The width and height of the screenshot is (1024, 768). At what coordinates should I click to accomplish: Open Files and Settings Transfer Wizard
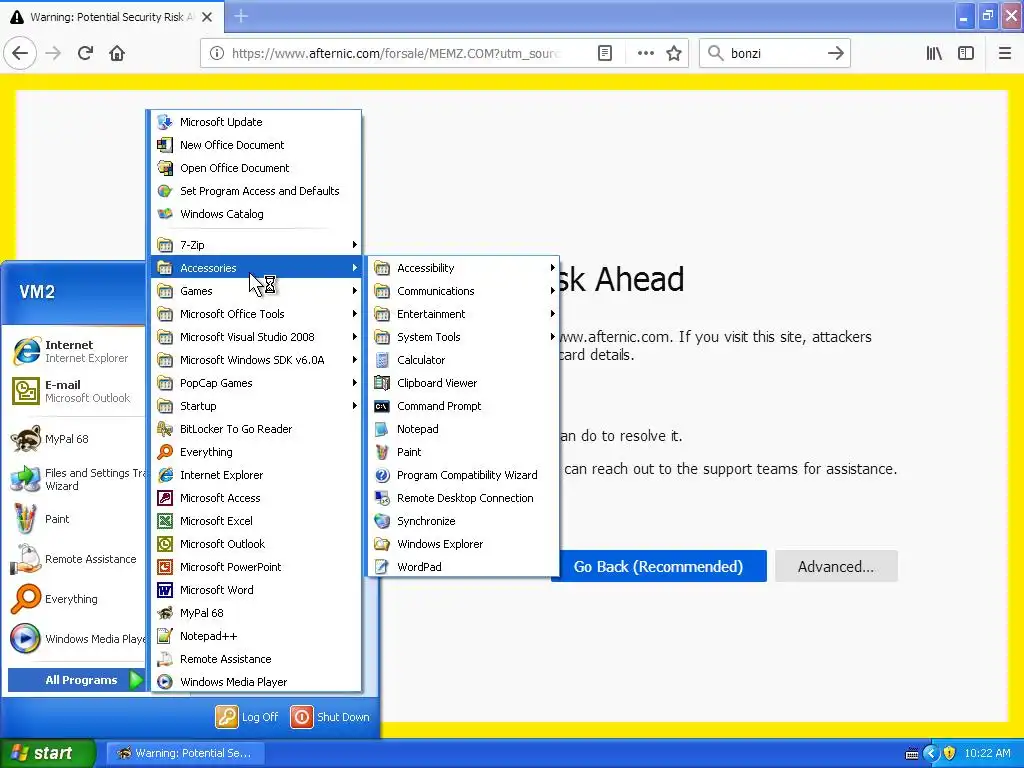click(75, 479)
